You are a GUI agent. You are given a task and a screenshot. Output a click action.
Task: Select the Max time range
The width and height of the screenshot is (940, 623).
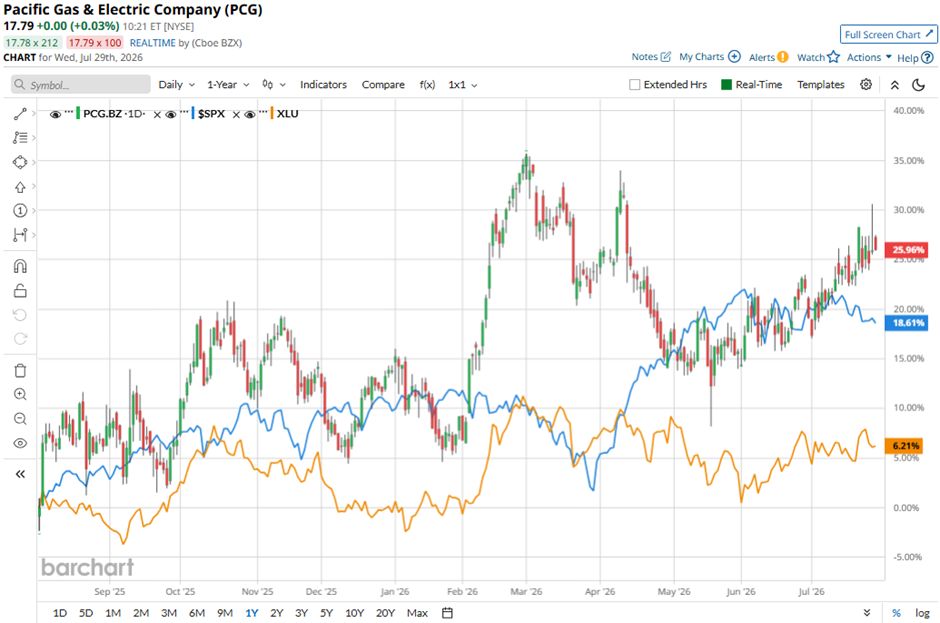click(417, 613)
